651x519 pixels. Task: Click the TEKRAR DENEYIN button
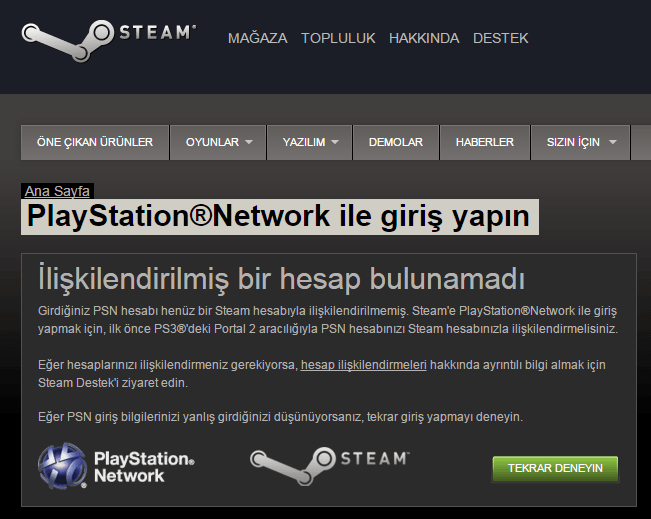tap(555, 468)
